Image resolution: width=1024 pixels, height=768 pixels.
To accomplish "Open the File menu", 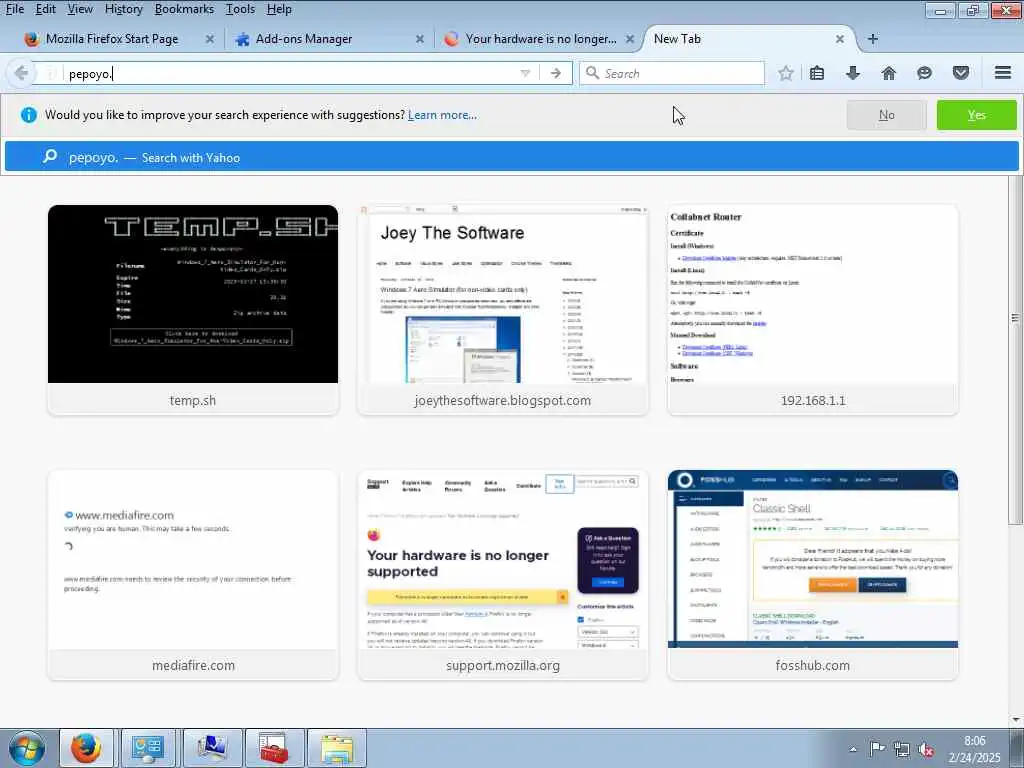I will click(x=14, y=9).
